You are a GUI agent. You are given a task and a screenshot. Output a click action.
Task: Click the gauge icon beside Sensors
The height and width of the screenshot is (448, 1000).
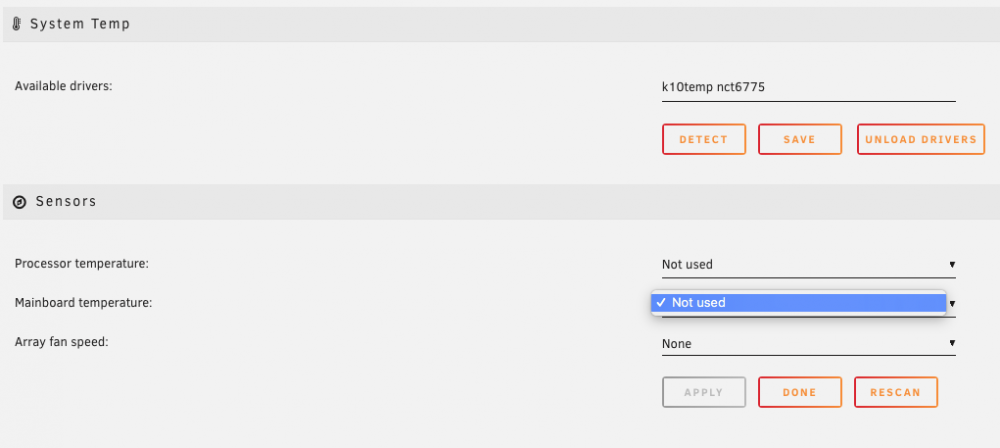20,202
